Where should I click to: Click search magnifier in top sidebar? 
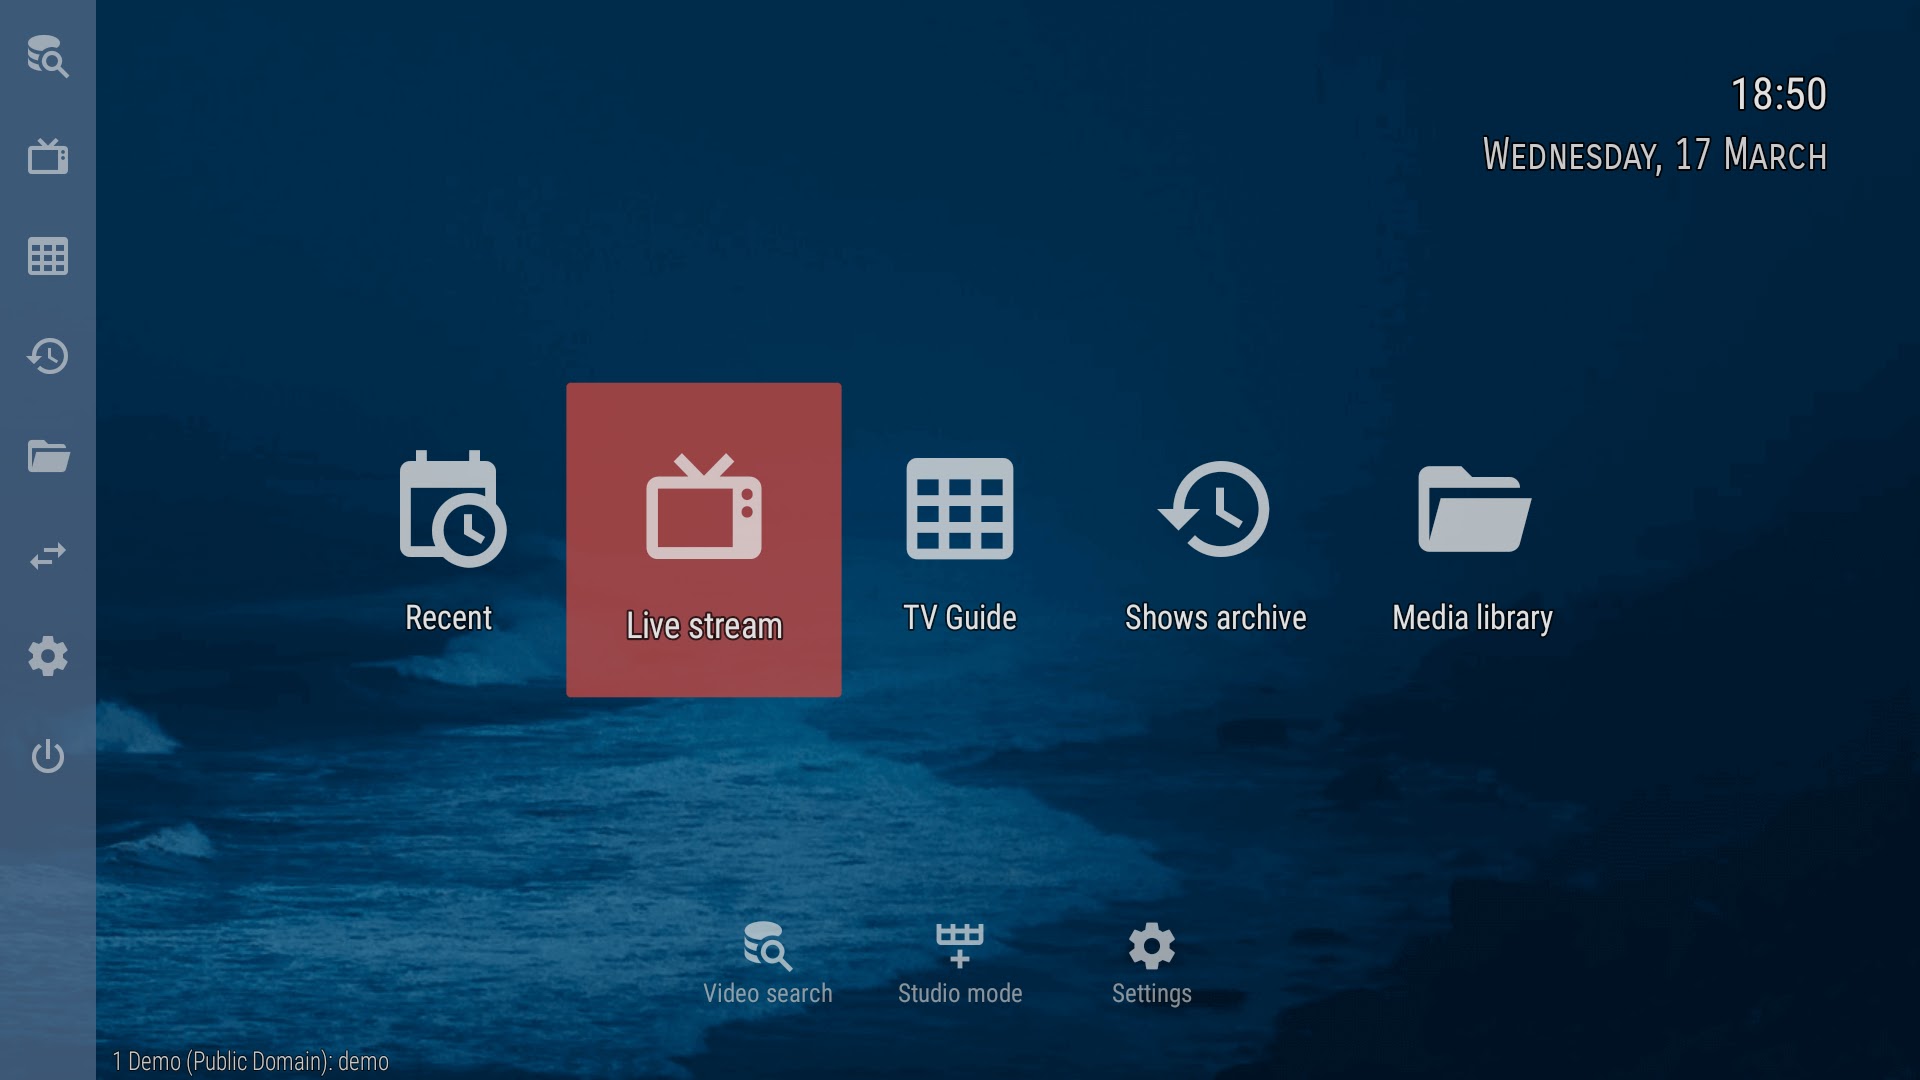click(x=47, y=57)
